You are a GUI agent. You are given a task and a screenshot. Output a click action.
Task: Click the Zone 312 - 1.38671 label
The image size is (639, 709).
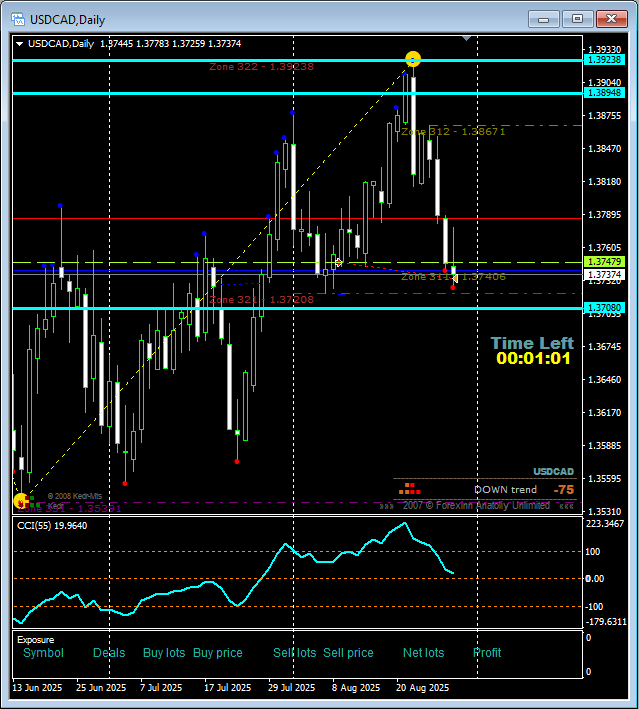point(453,132)
